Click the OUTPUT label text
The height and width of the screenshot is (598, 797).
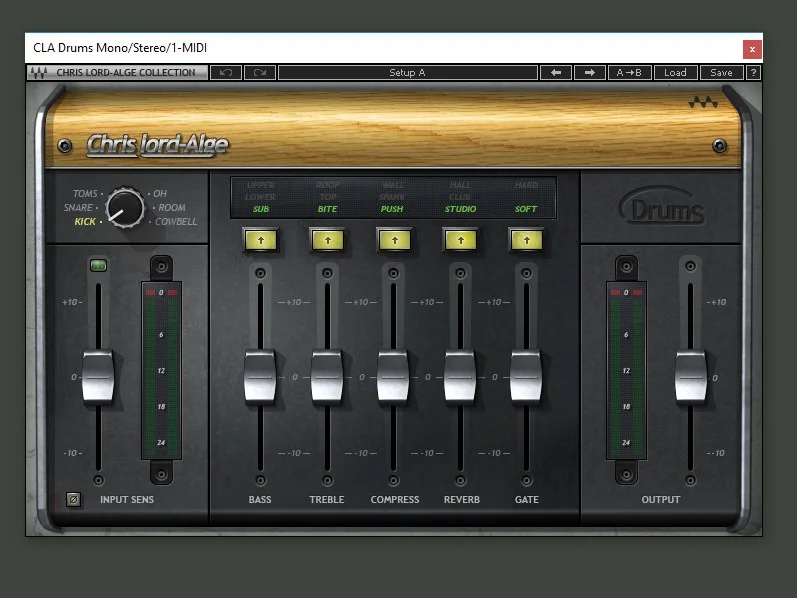tap(660, 500)
